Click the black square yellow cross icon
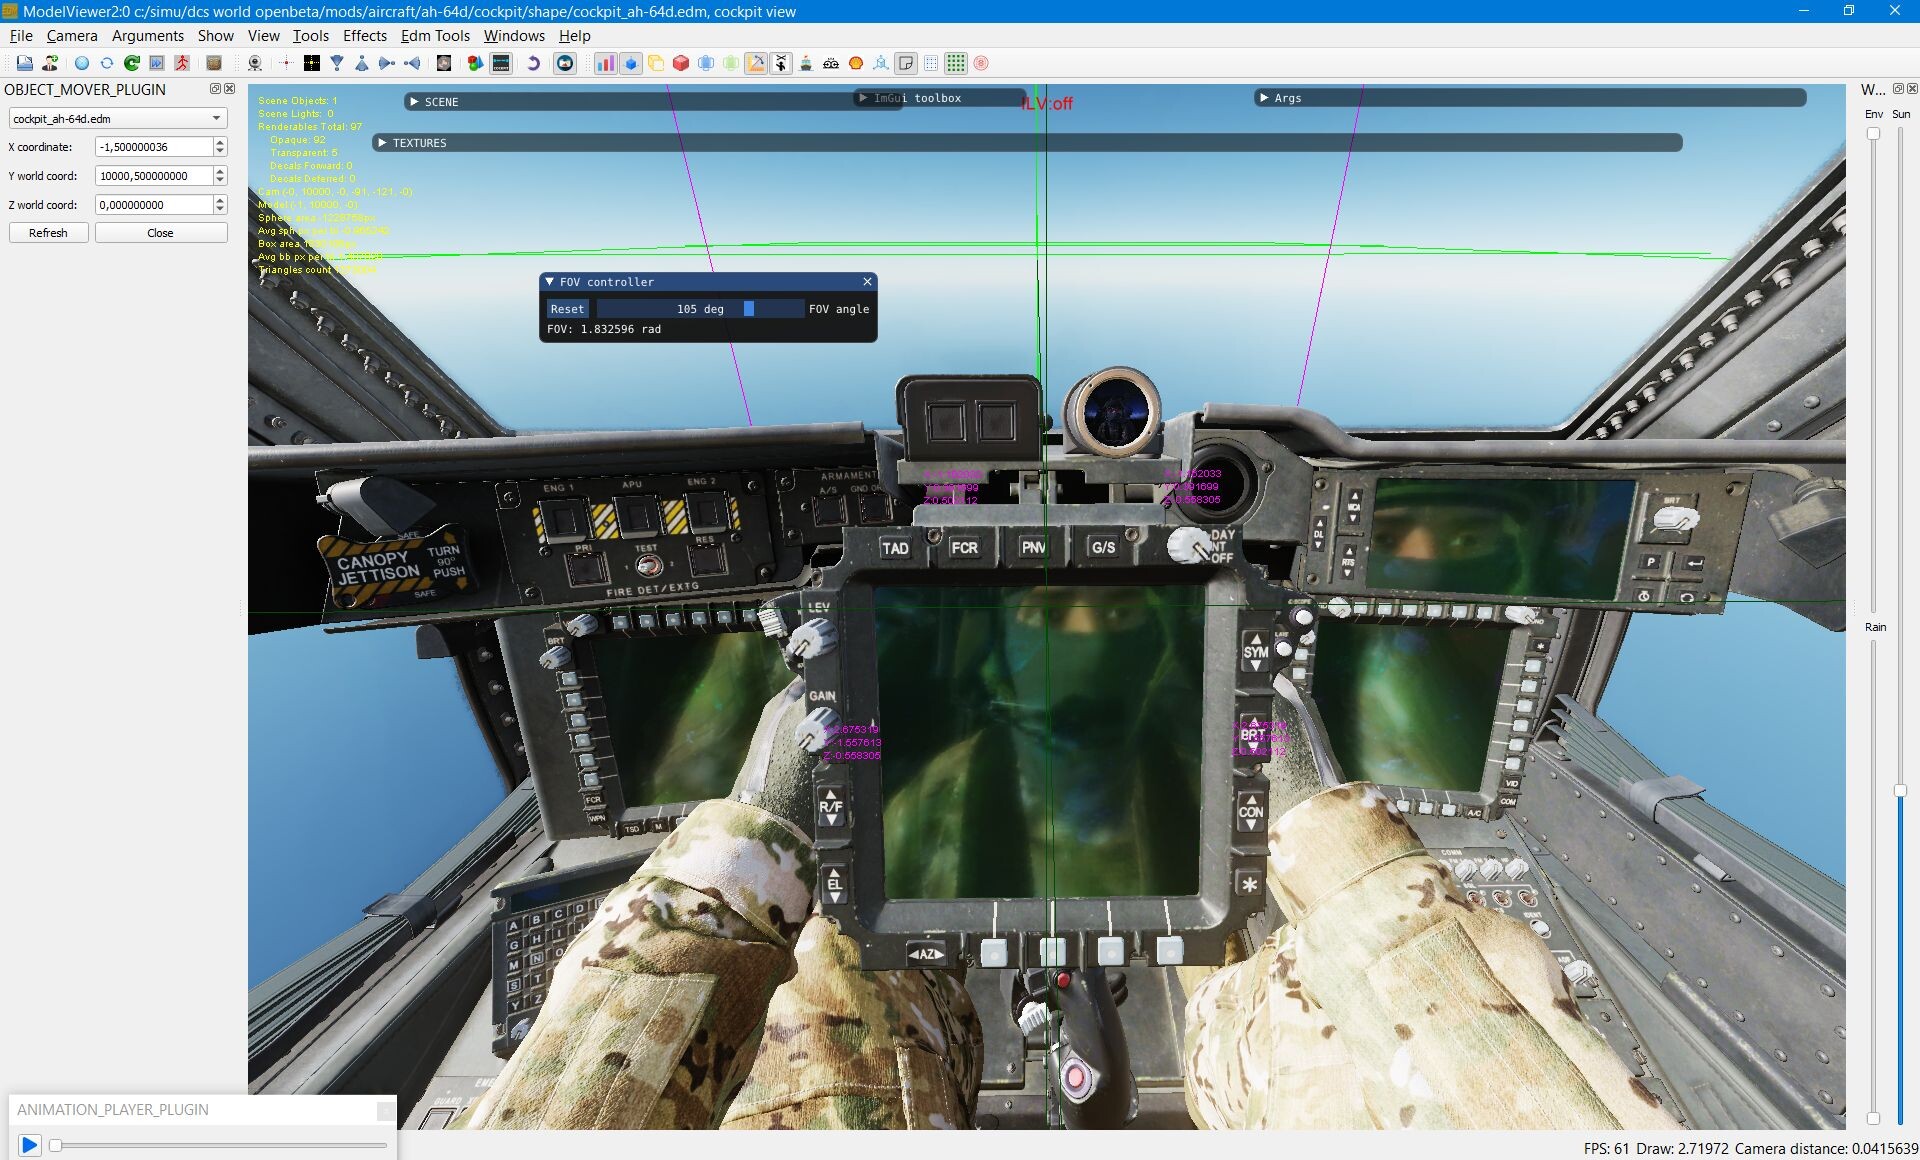The width and height of the screenshot is (1920, 1160). (312, 63)
